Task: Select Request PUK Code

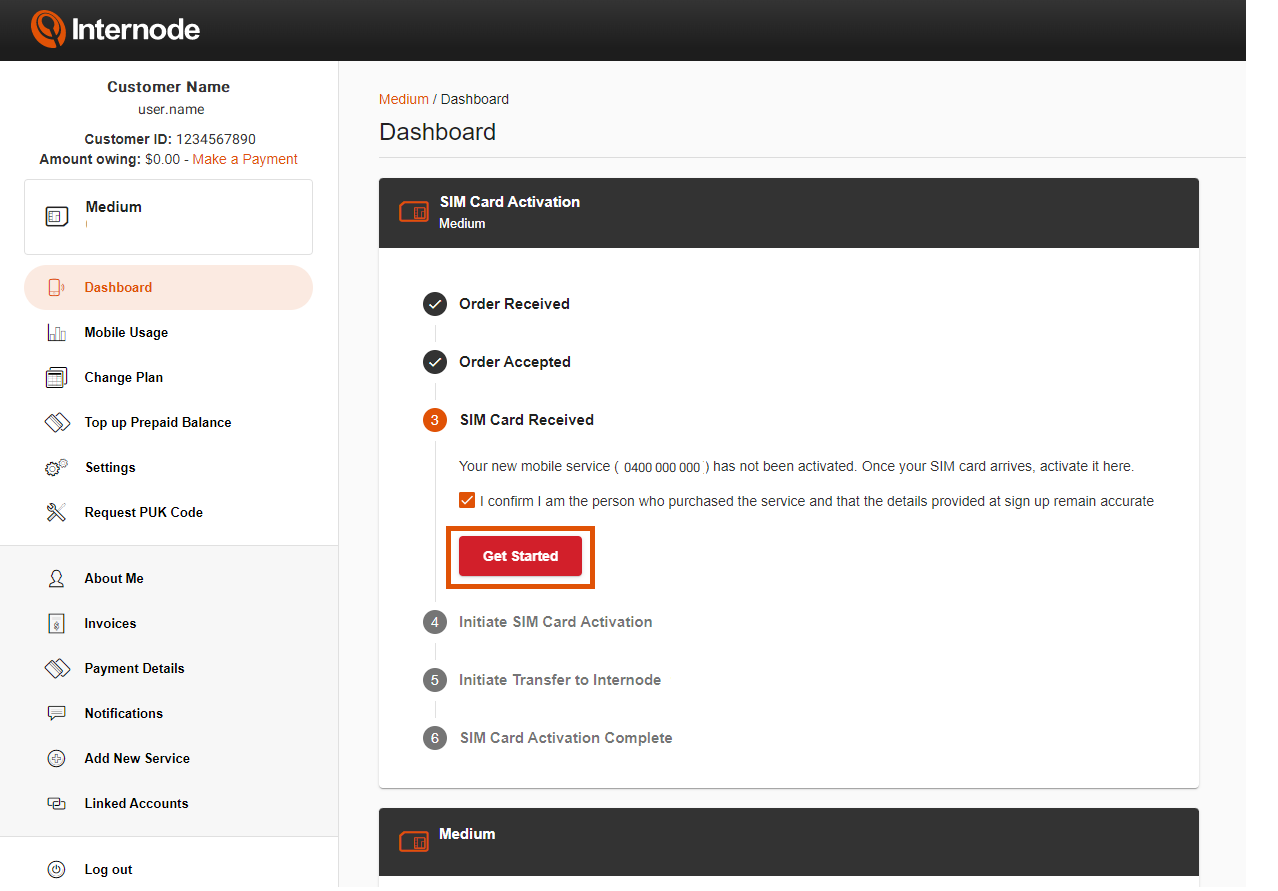Action: 143,513
